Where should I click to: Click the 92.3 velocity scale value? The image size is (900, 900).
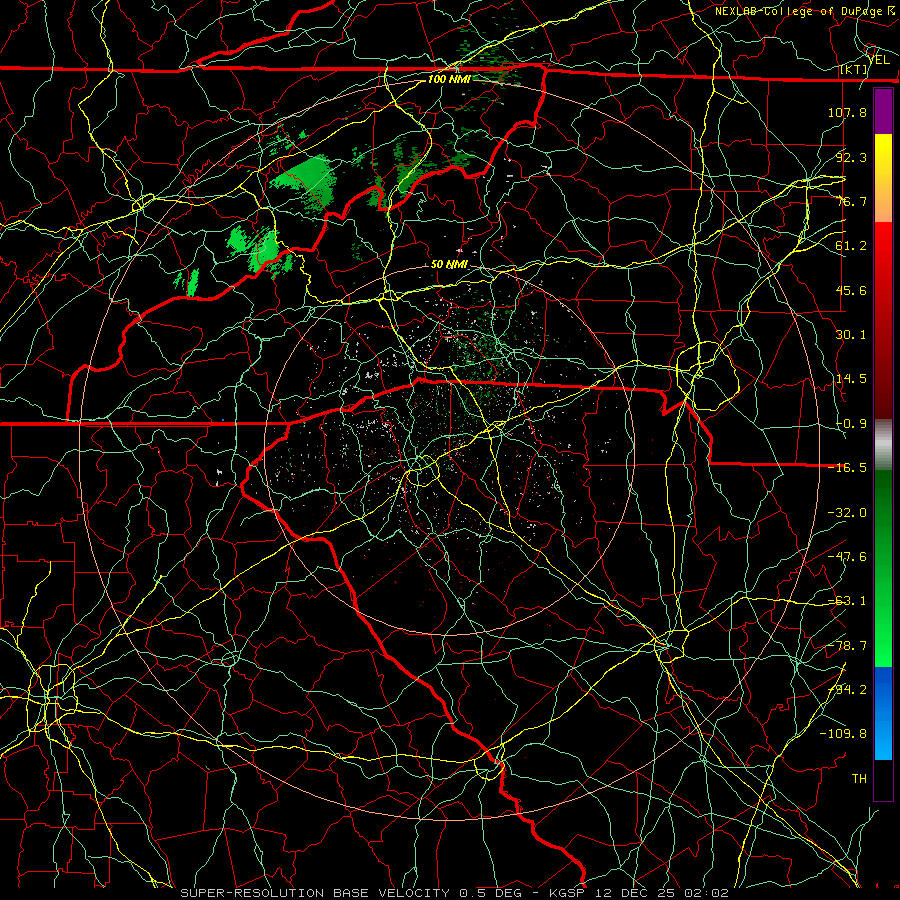(x=851, y=157)
